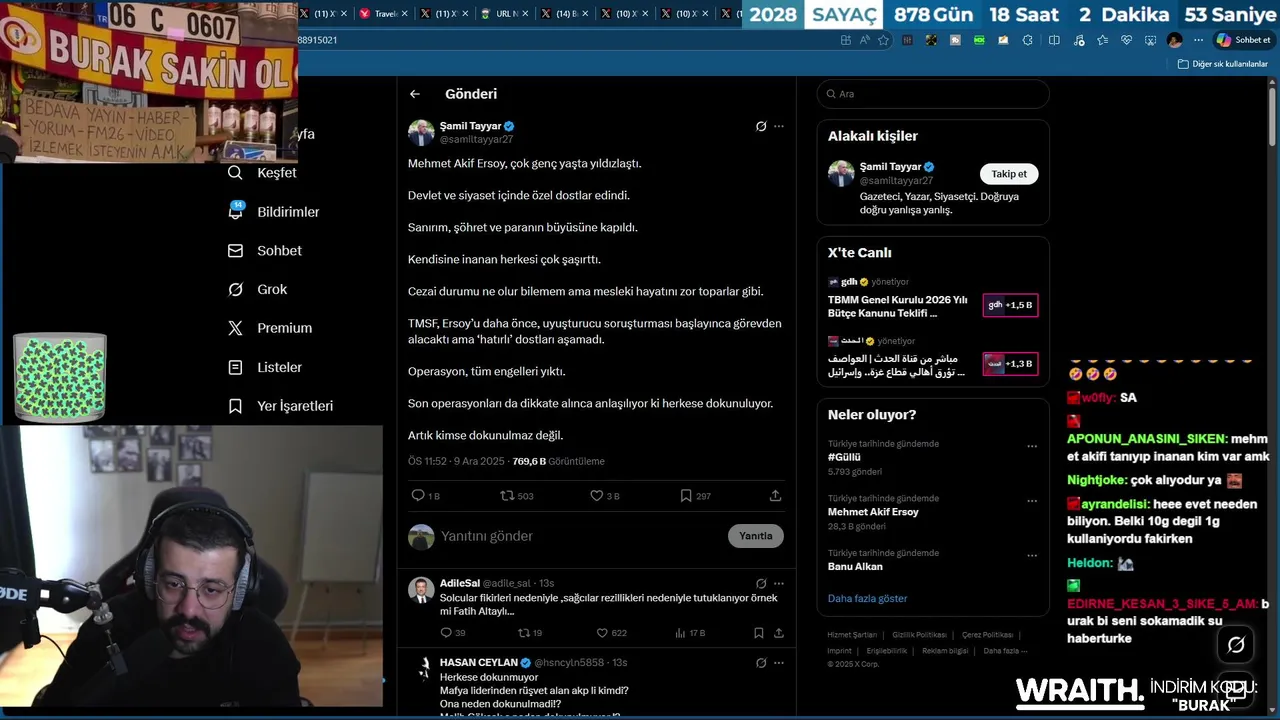Open Gizlilik Politikası footer link
The width and height of the screenshot is (1280, 720).
tap(919, 635)
